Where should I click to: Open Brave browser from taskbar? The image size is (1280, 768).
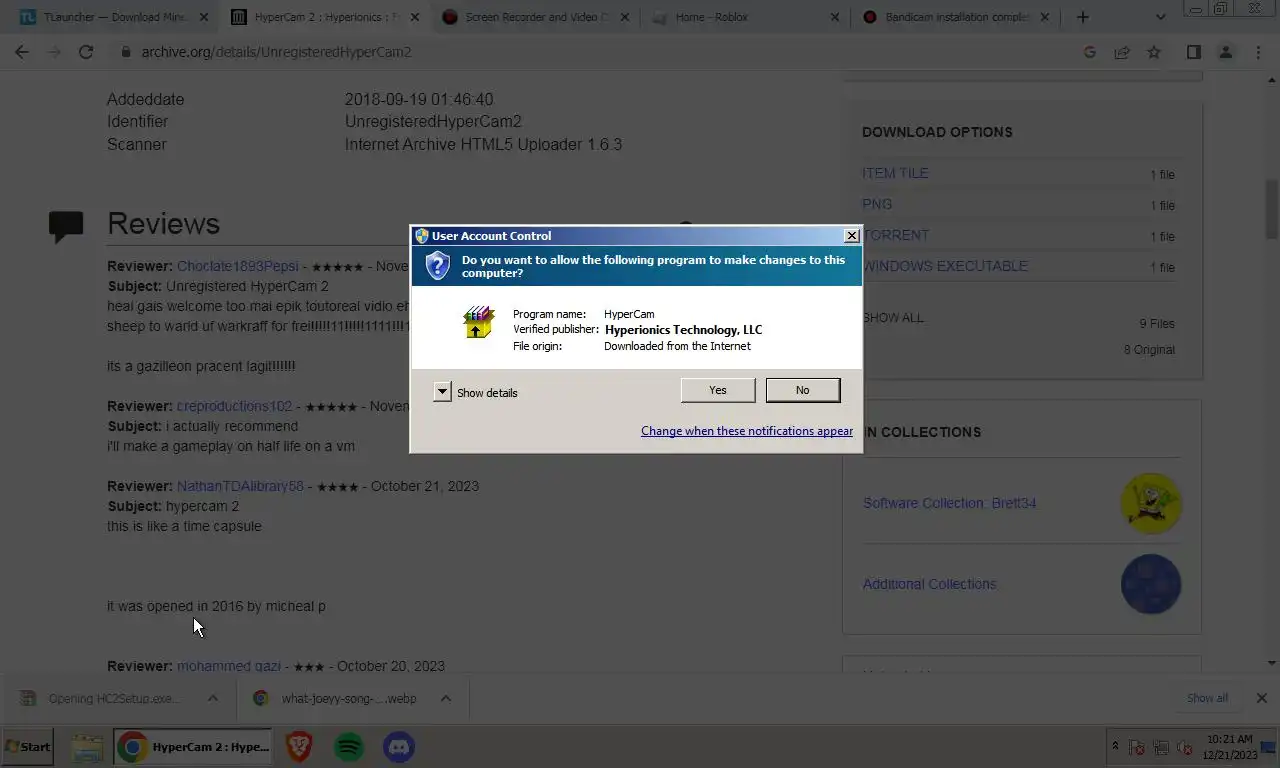click(299, 747)
